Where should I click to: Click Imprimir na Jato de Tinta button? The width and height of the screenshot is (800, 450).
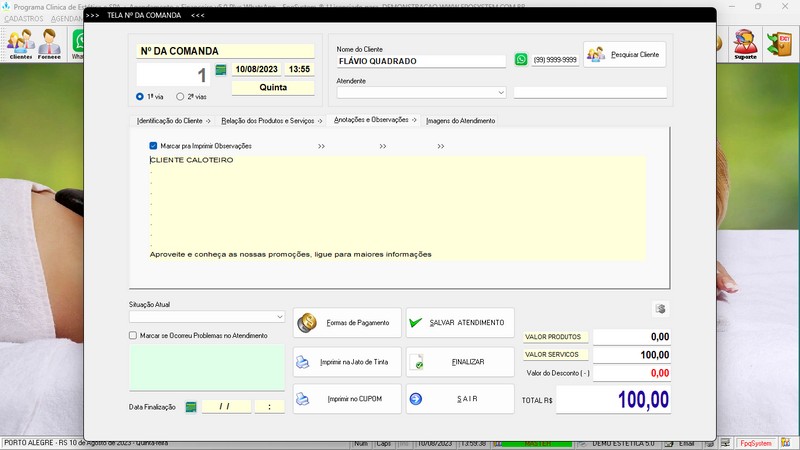point(347,362)
